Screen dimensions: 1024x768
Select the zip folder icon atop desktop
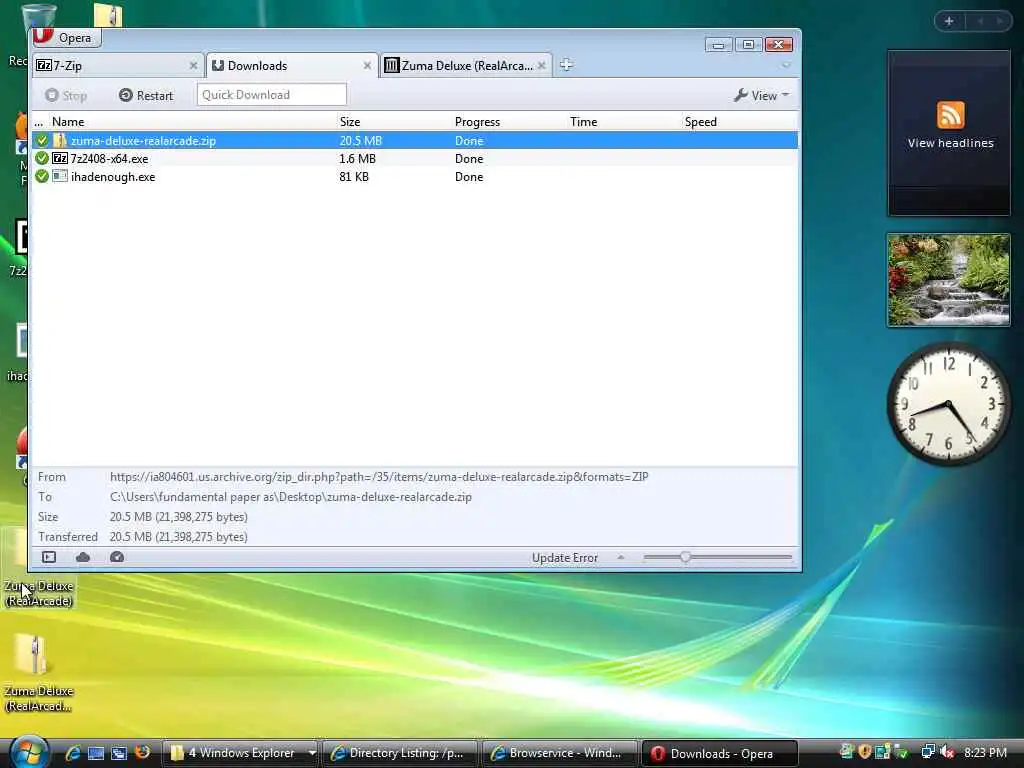click(x=108, y=14)
